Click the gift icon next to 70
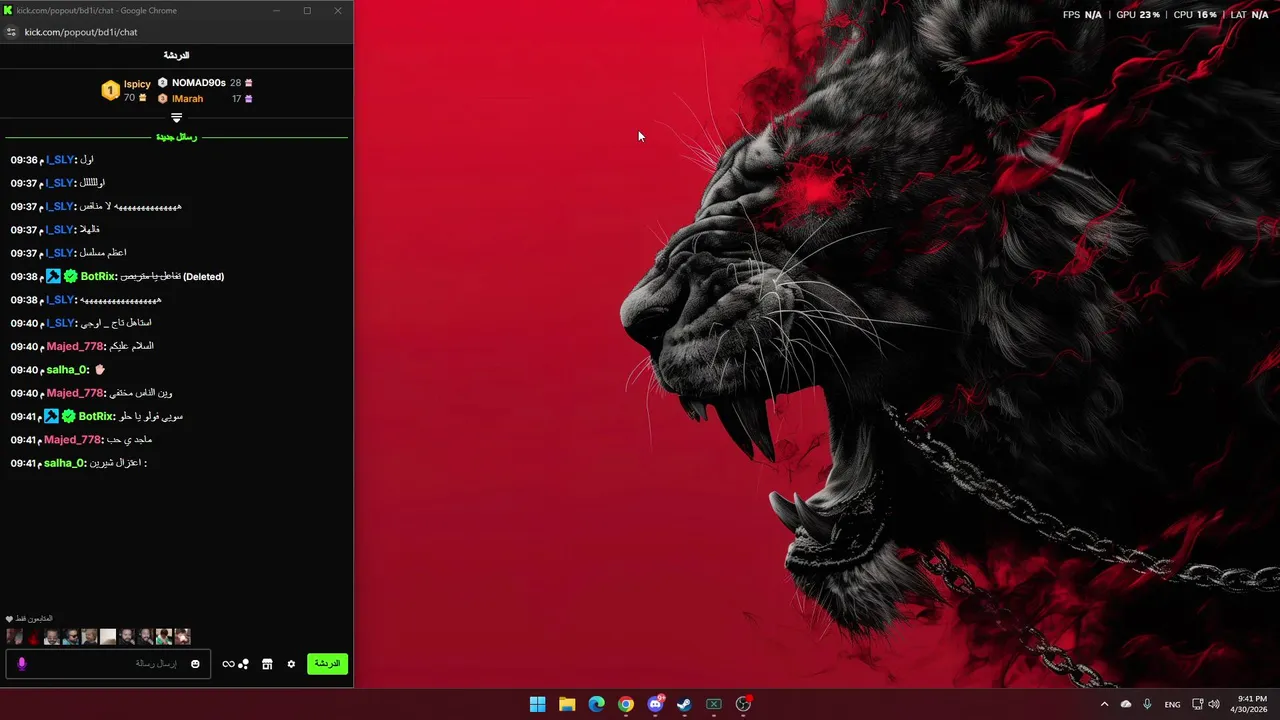Viewport: 1280px width, 720px height. 143,98
